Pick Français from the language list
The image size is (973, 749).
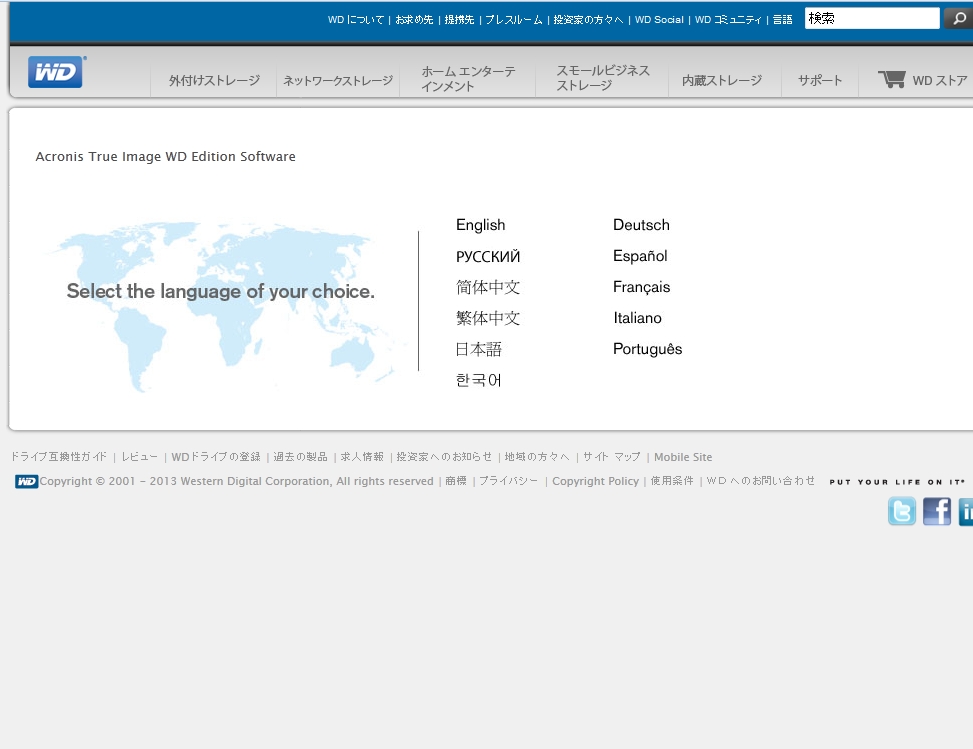(641, 287)
